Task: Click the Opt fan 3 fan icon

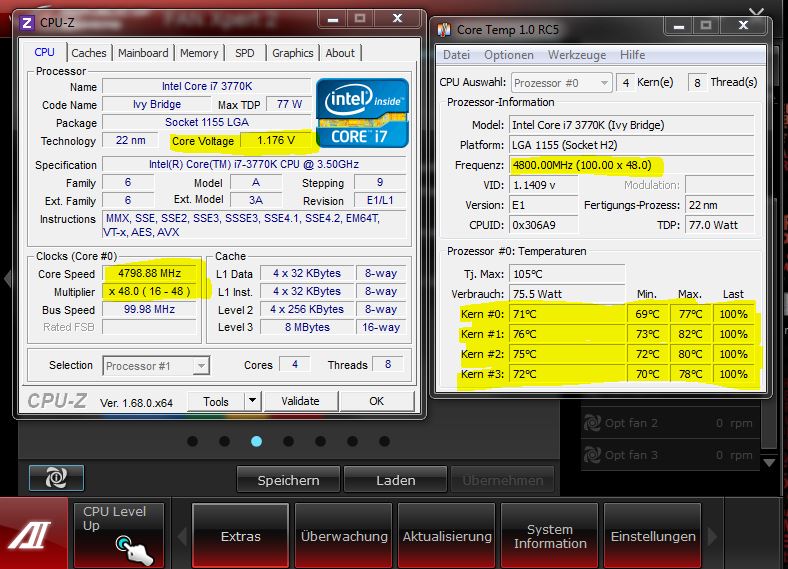Action: click(592, 455)
